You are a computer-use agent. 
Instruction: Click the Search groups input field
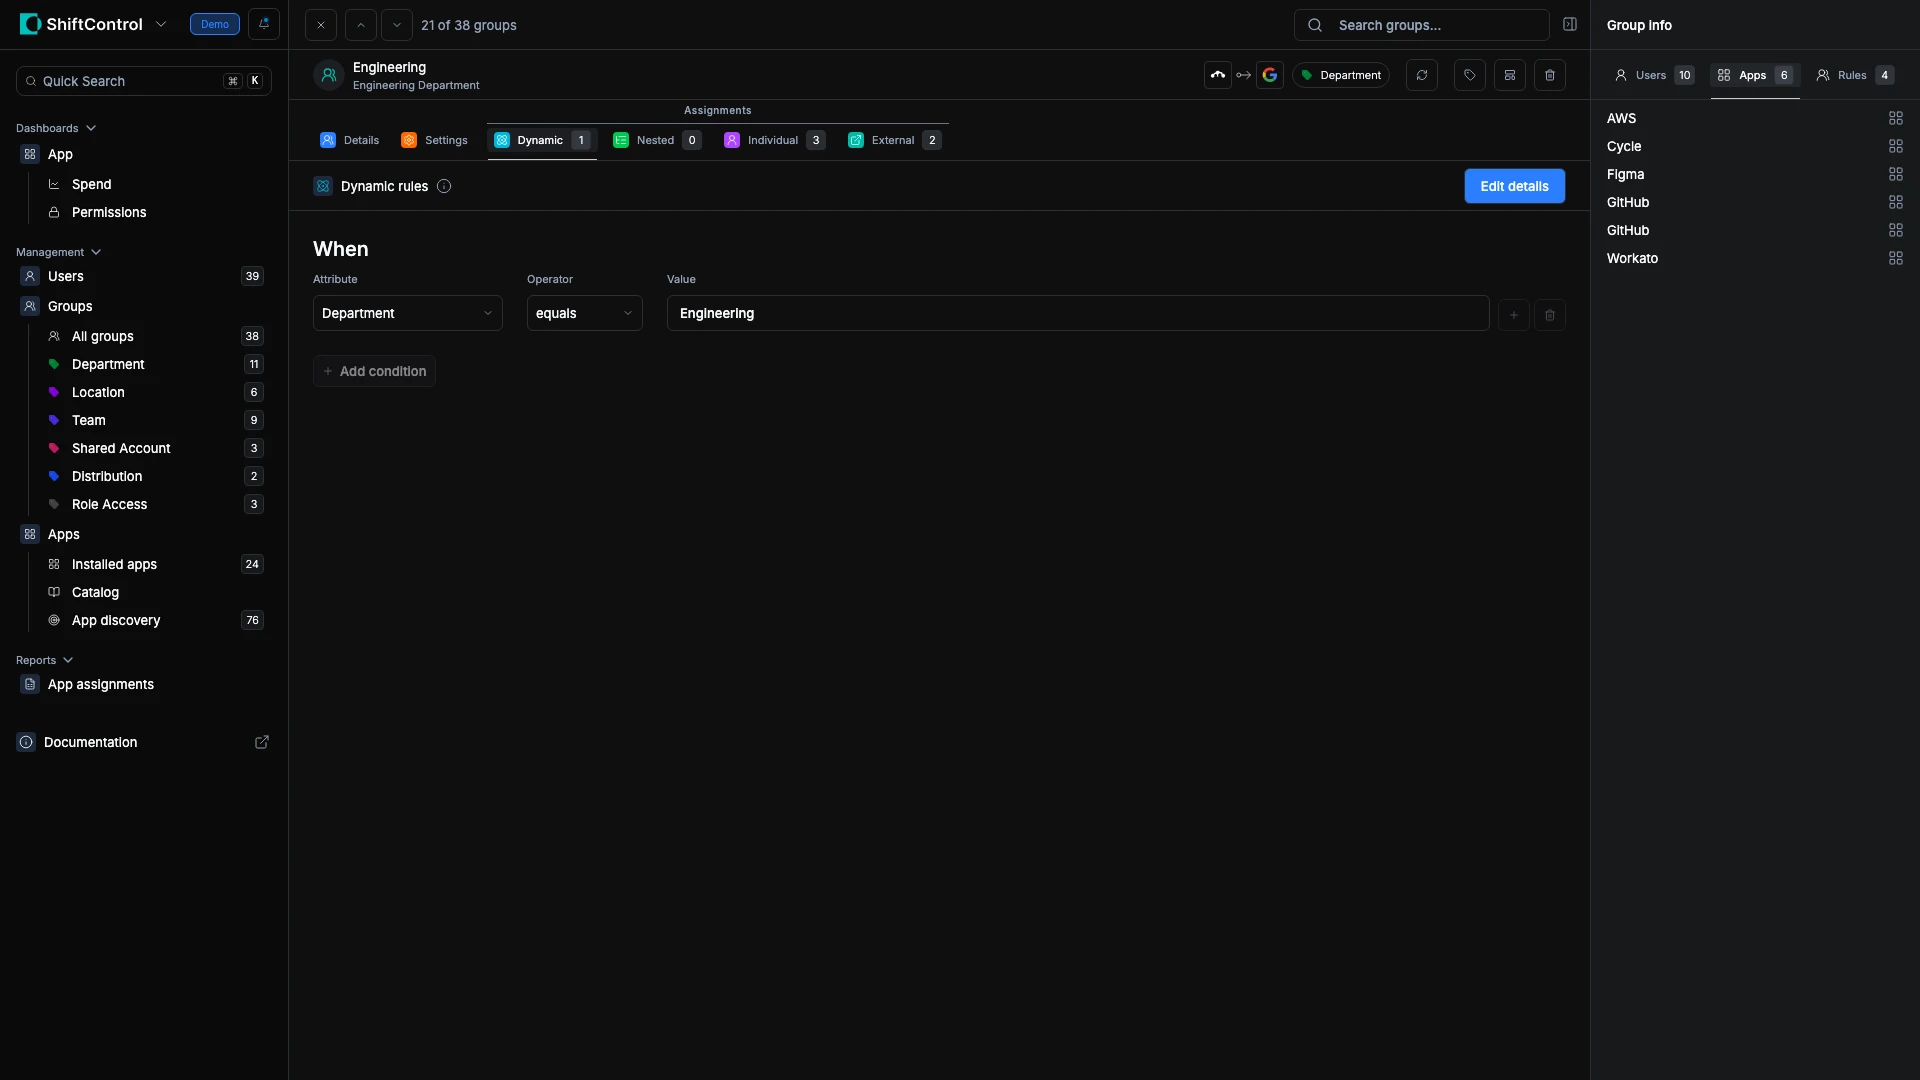(x=1421, y=25)
